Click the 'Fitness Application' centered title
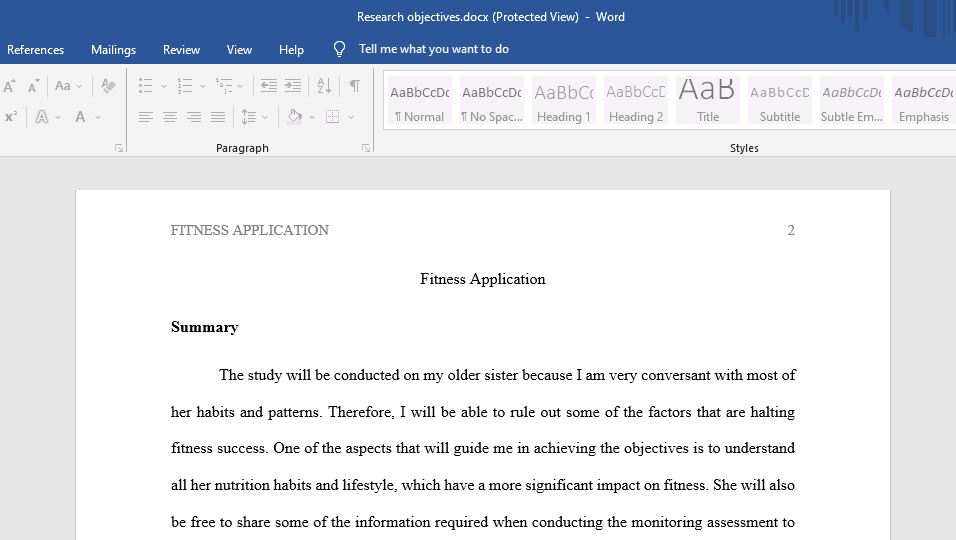956x540 pixels. [482, 279]
